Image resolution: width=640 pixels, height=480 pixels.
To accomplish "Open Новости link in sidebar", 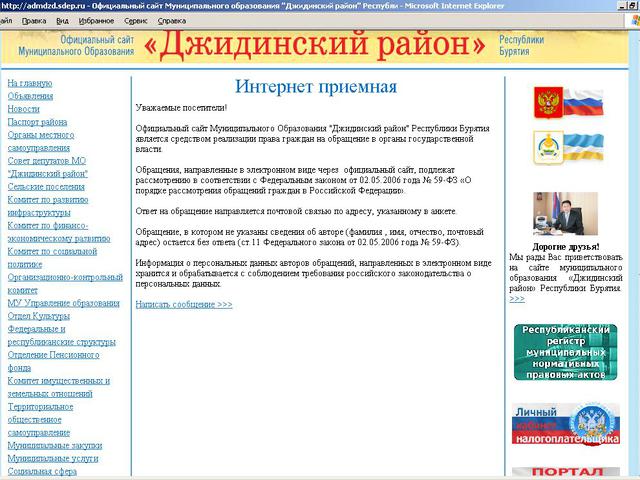I will coord(24,109).
